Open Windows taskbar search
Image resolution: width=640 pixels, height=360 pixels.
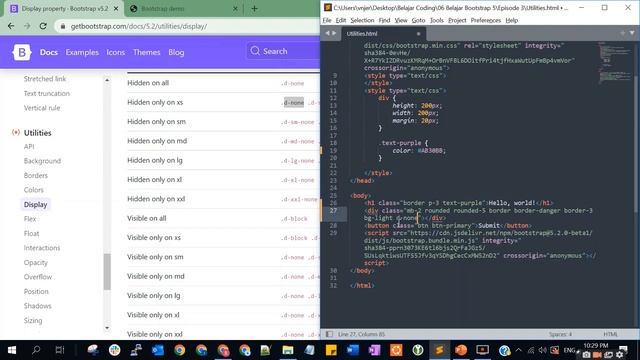click(x=36, y=350)
